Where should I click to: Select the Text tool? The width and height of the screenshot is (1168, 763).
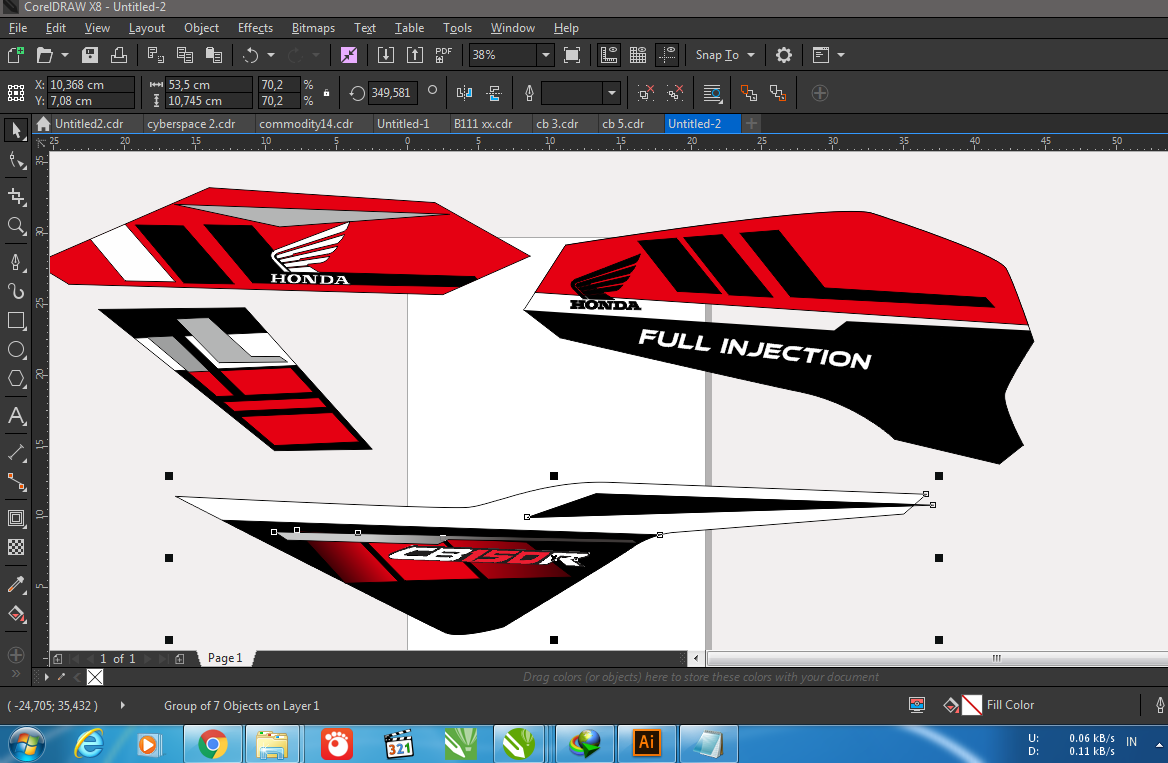pyautogui.click(x=16, y=416)
